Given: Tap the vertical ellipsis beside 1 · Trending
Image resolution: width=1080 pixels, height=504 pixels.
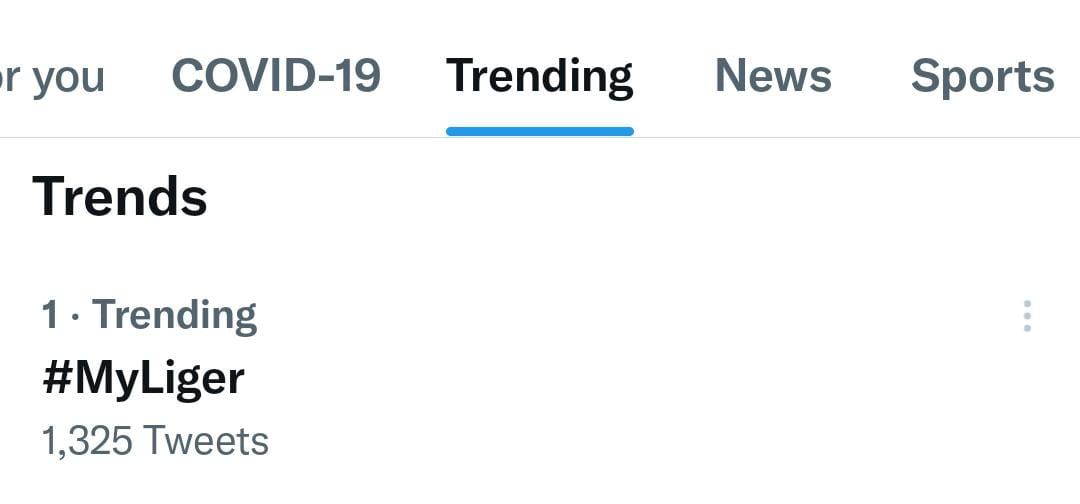Looking at the screenshot, I should point(1027,316).
